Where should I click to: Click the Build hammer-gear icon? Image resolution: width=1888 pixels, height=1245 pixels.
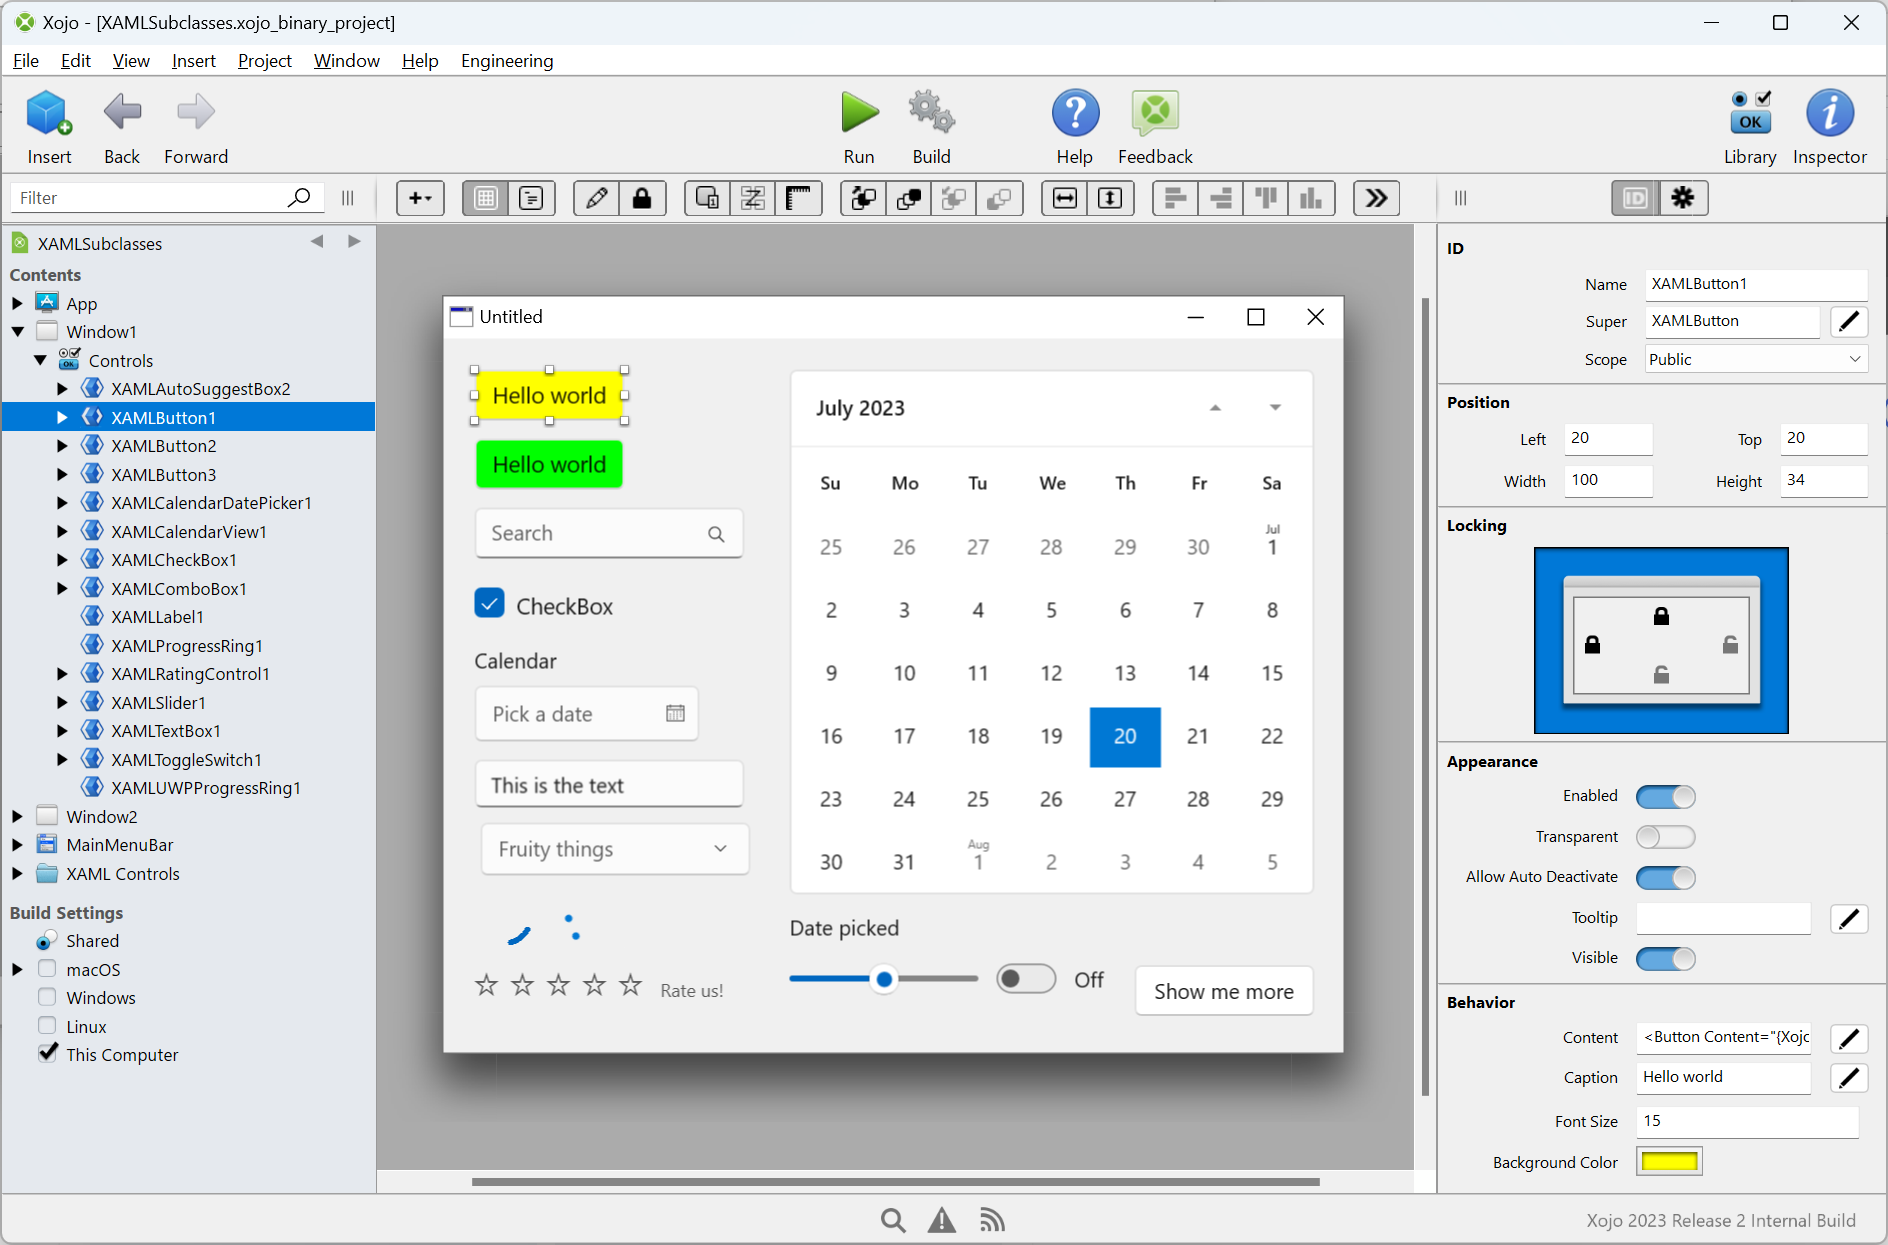pos(931,113)
